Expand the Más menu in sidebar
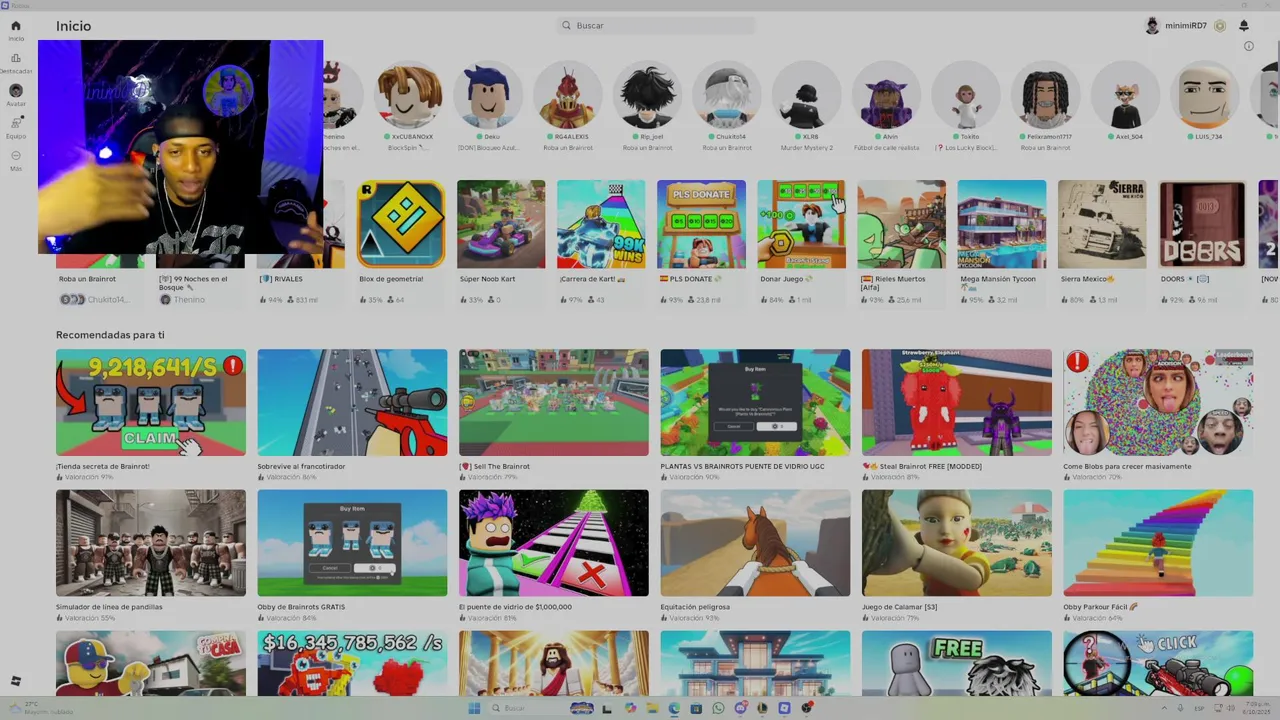This screenshot has width=1280, height=720. (15, 155)
